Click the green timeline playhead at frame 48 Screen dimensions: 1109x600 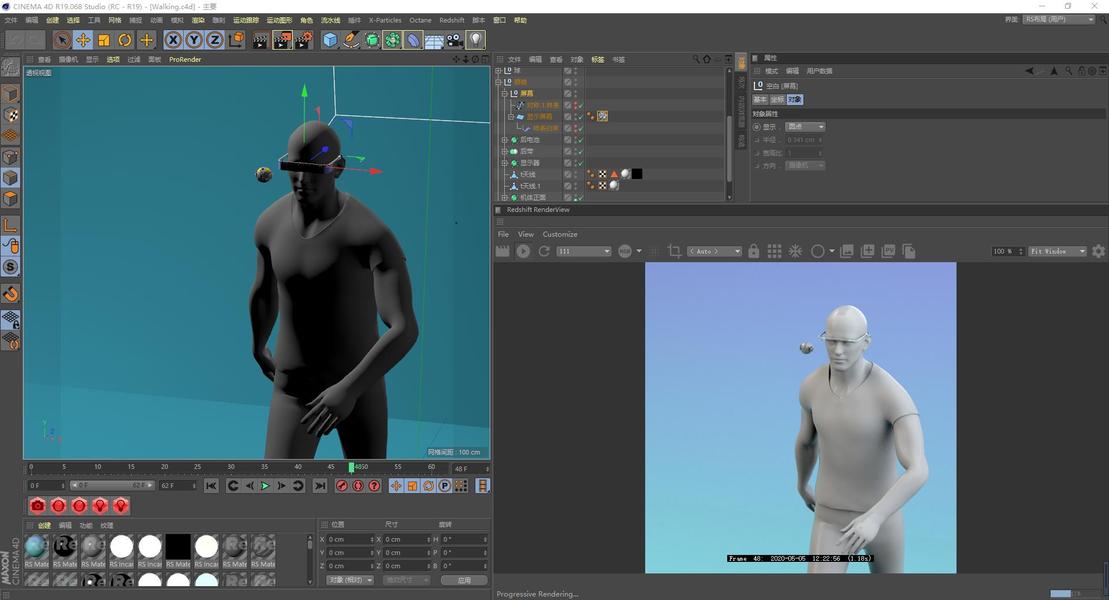(351, 468)
